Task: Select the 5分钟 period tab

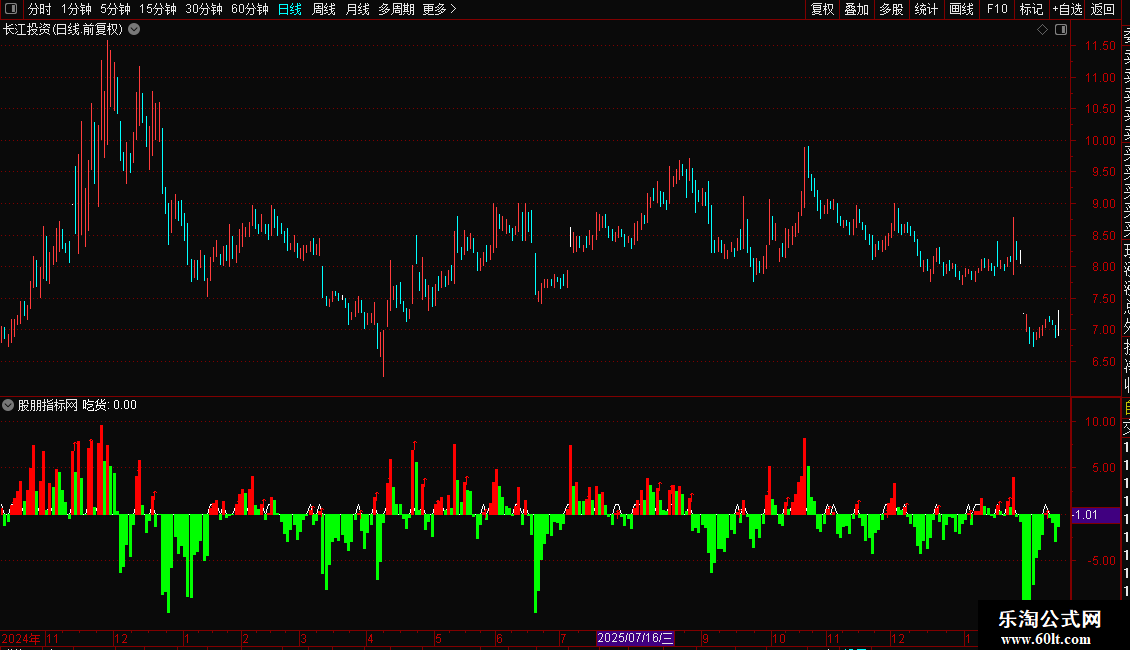Action: pos(115,9)
